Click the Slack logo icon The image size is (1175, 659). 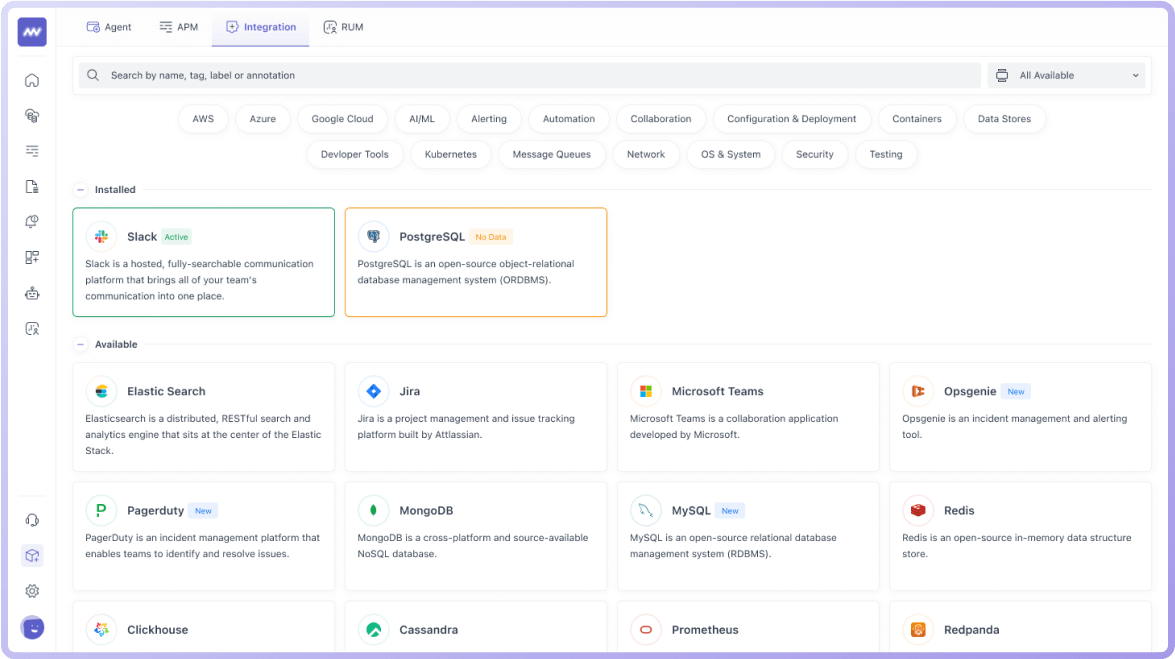(x=101, y=237)
